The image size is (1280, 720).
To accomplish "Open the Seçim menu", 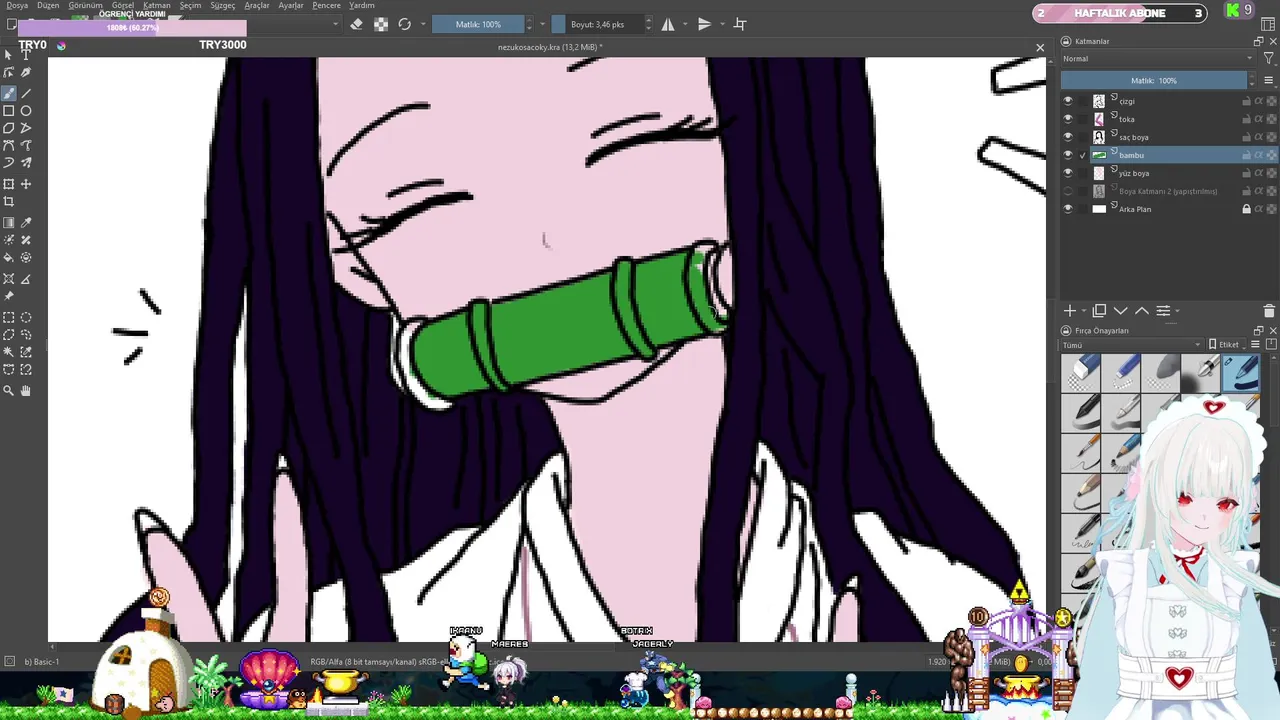I will pyautogui.click(x=190, y=5).
